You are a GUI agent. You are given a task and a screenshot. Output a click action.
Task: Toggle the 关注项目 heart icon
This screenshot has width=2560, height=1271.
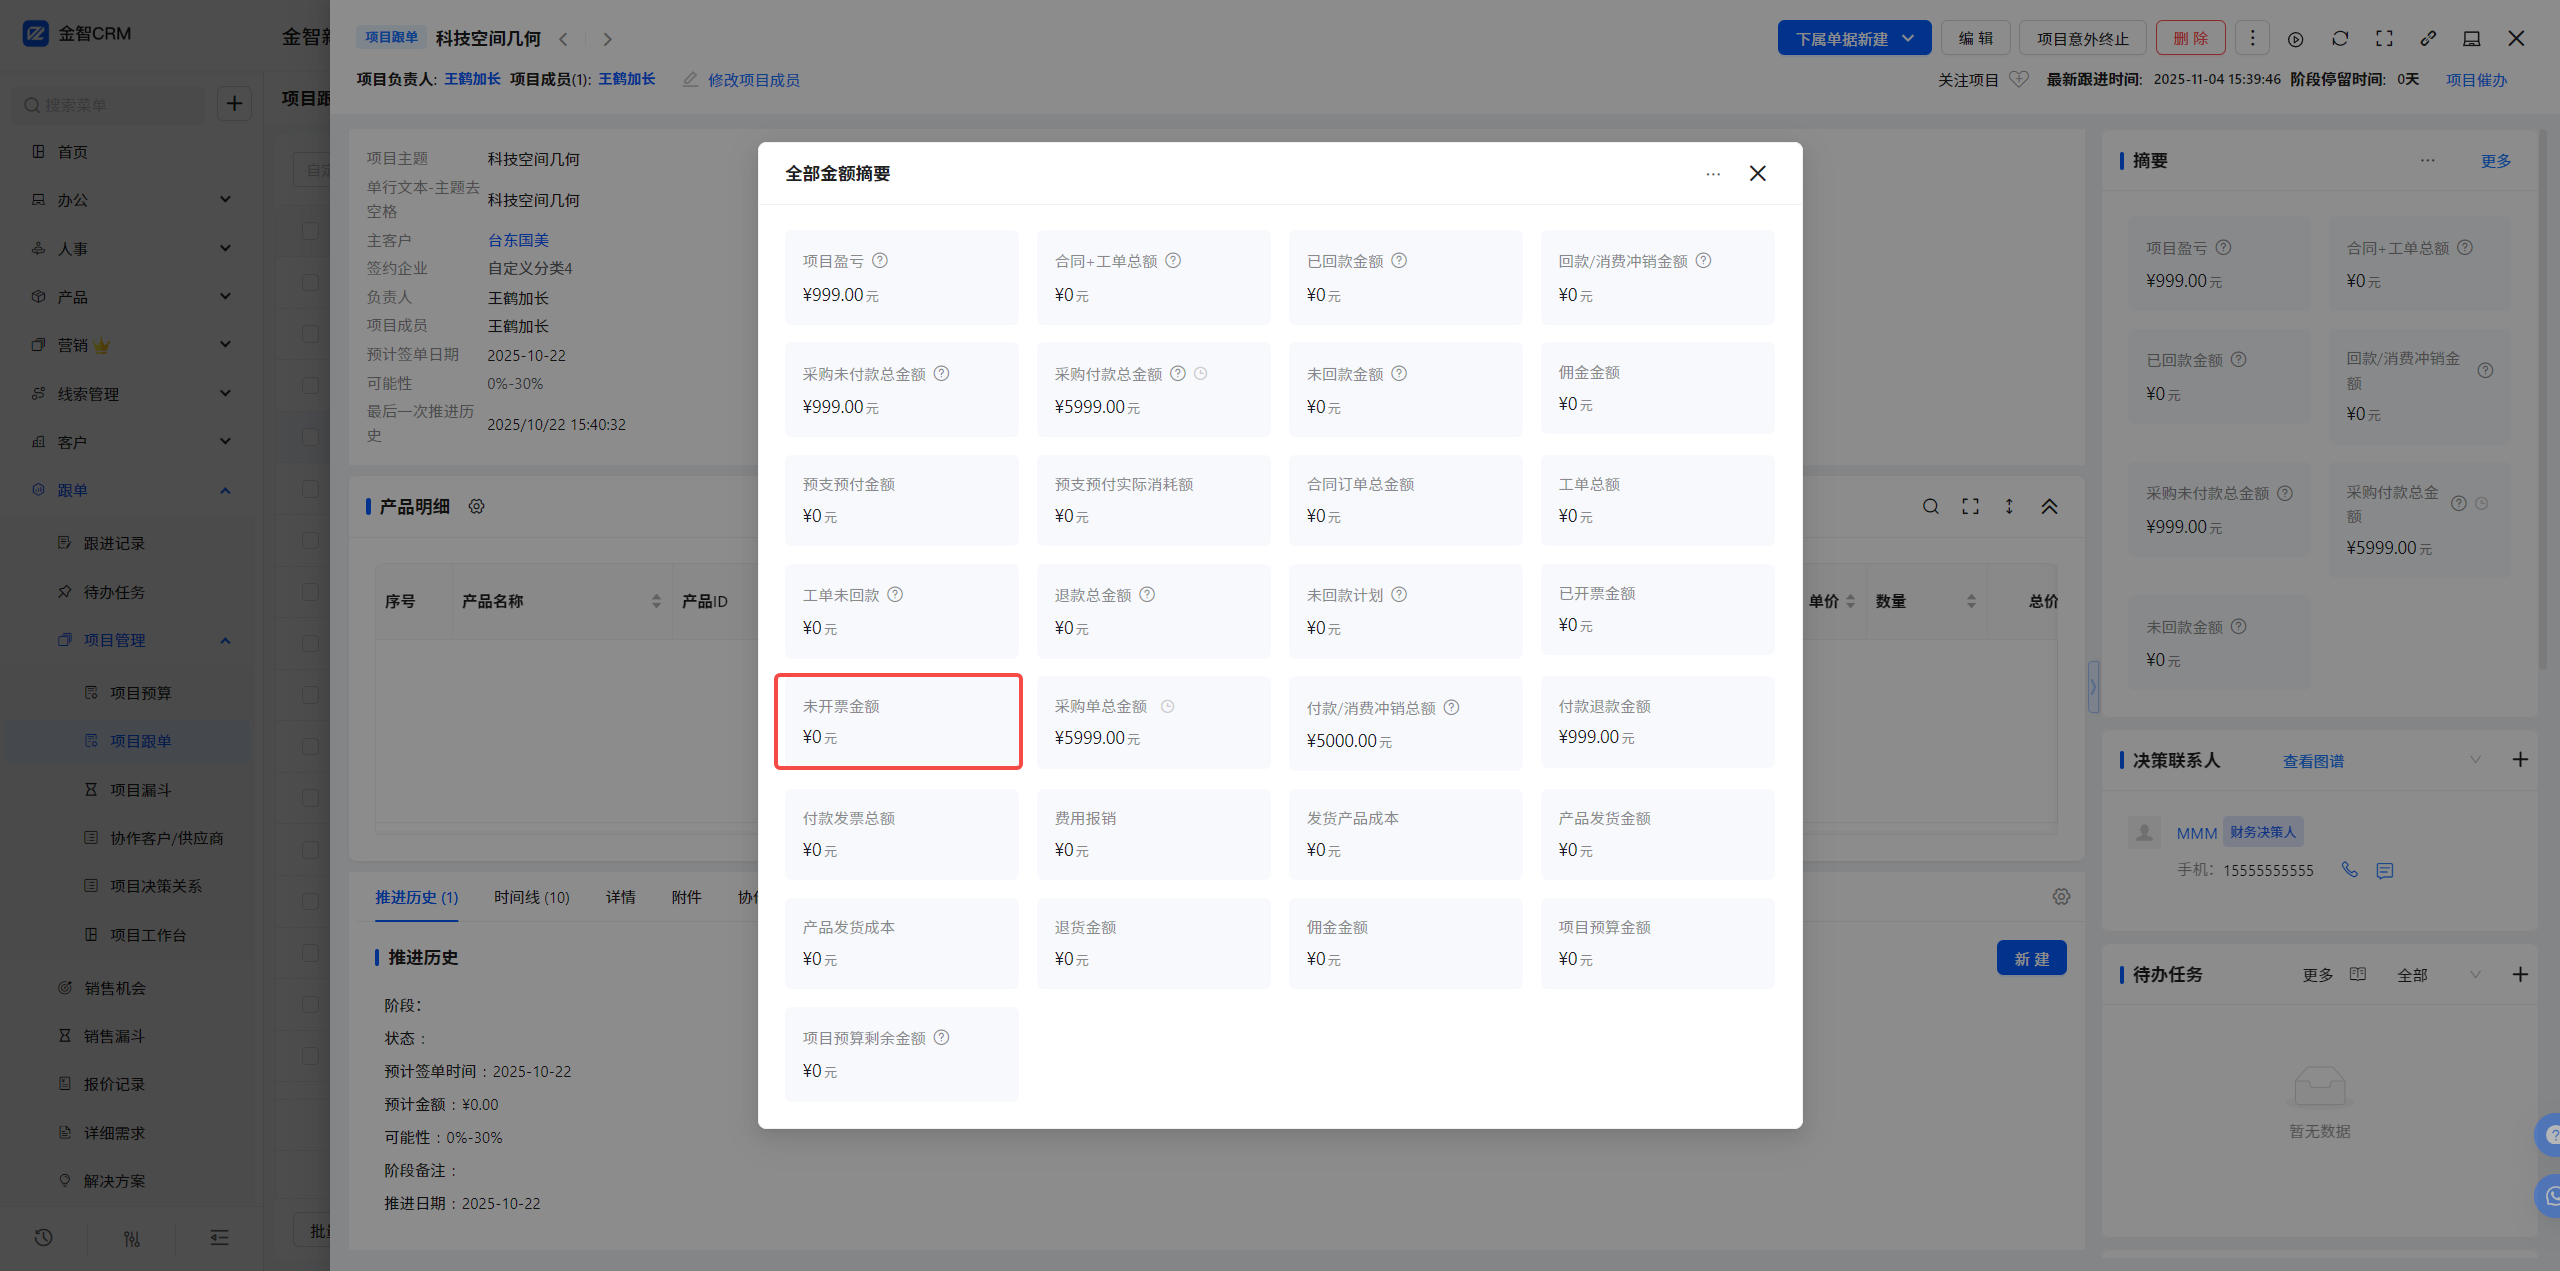[x=2019, y=80]
